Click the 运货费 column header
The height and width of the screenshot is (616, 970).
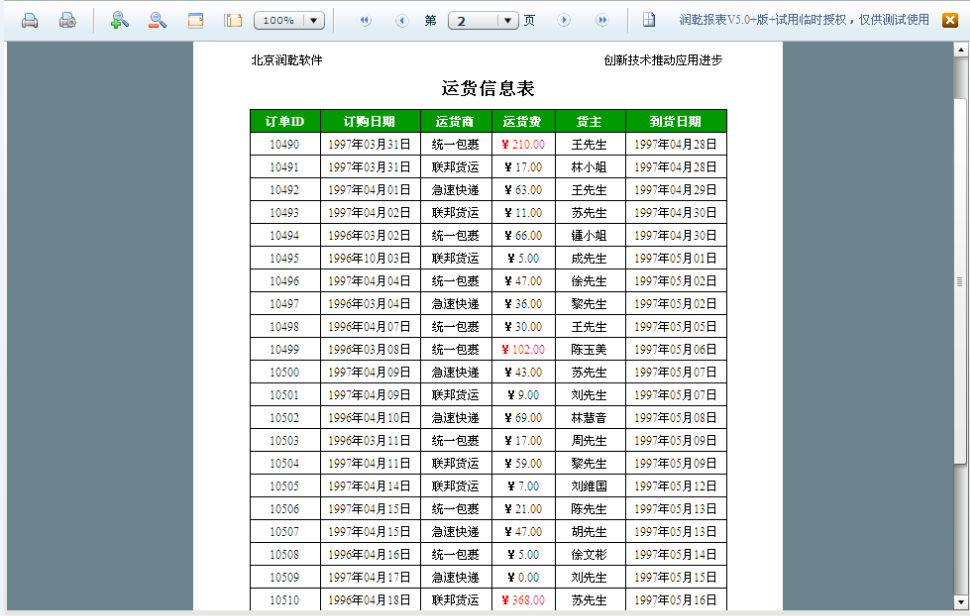click(x=523, y=121)
